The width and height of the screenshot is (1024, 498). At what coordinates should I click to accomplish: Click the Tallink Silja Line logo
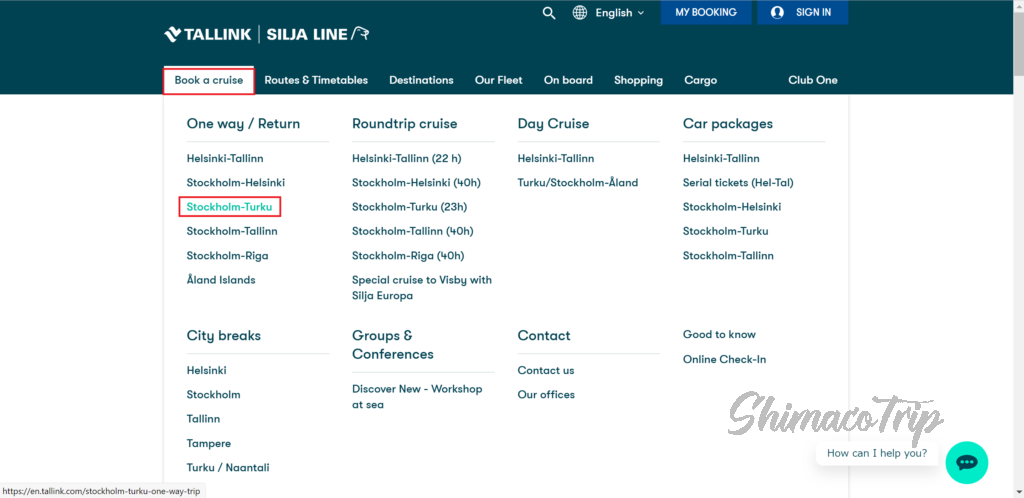click(x=266, y=35)
